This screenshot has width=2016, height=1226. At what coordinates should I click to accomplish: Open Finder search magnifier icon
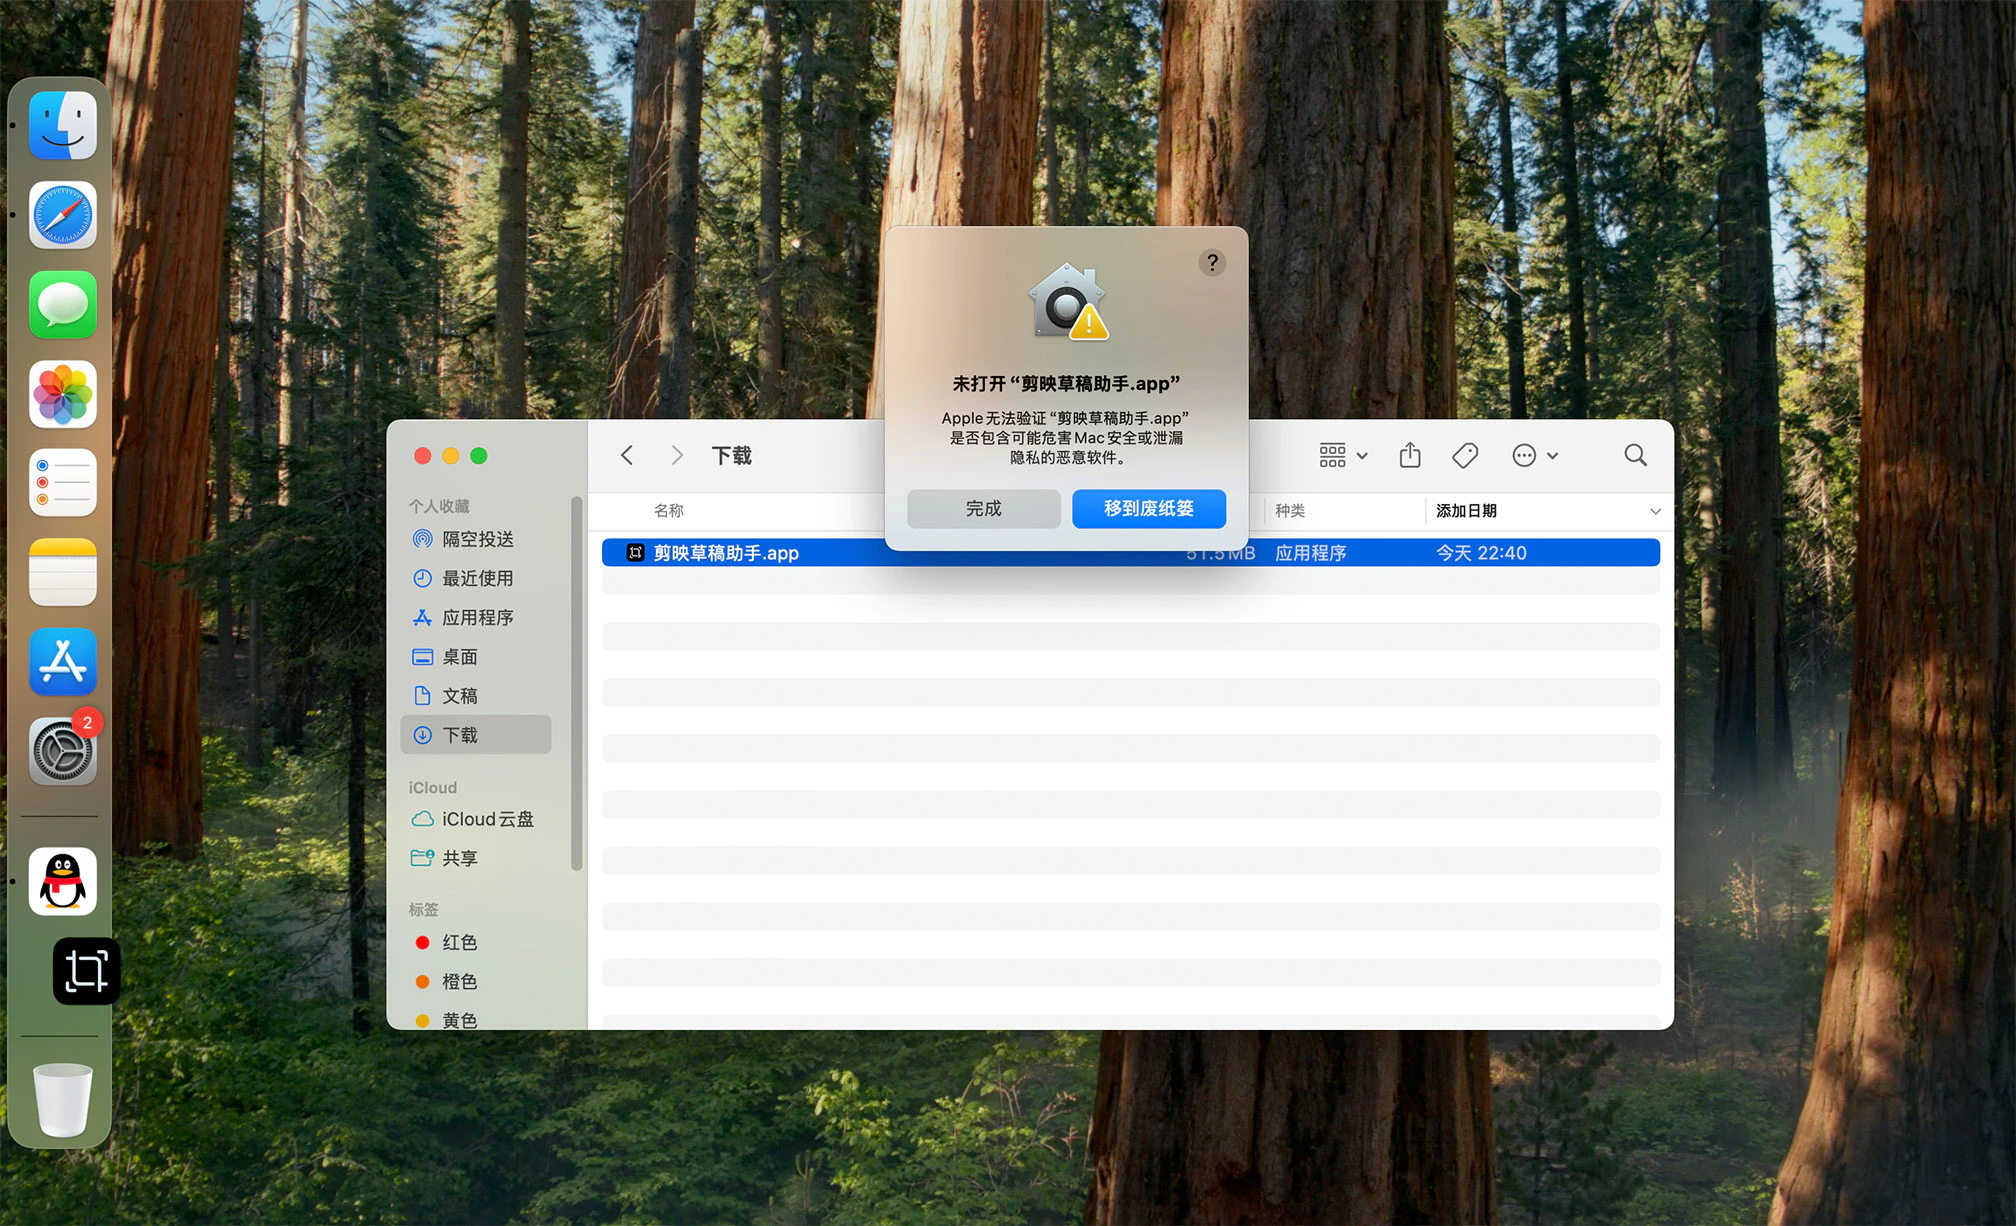pyautogui.click(x=1635, y=456)
